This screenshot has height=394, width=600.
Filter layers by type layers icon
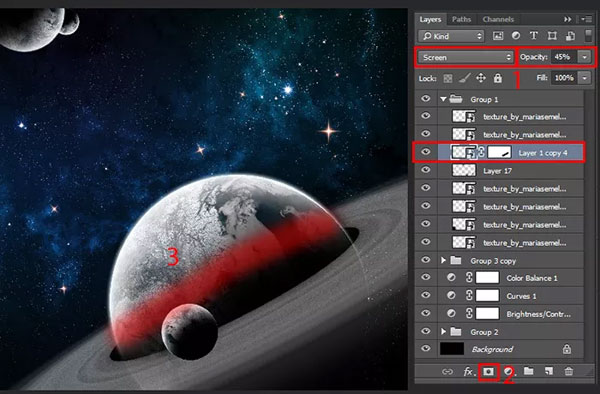tap(533, 36)
